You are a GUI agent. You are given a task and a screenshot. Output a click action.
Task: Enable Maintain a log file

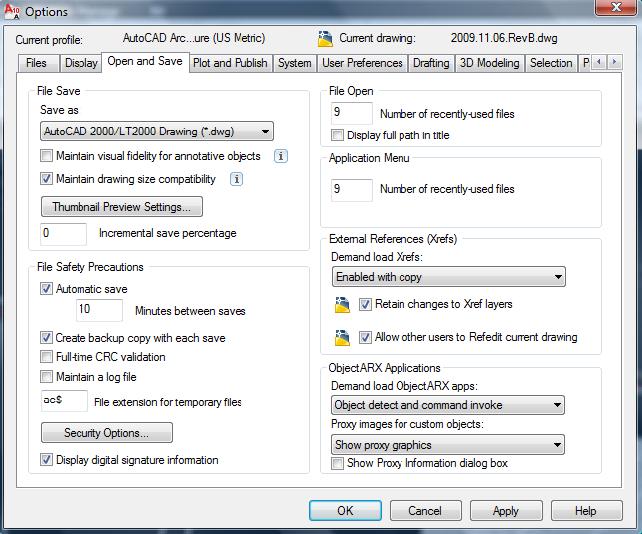(x=46, y=376)
